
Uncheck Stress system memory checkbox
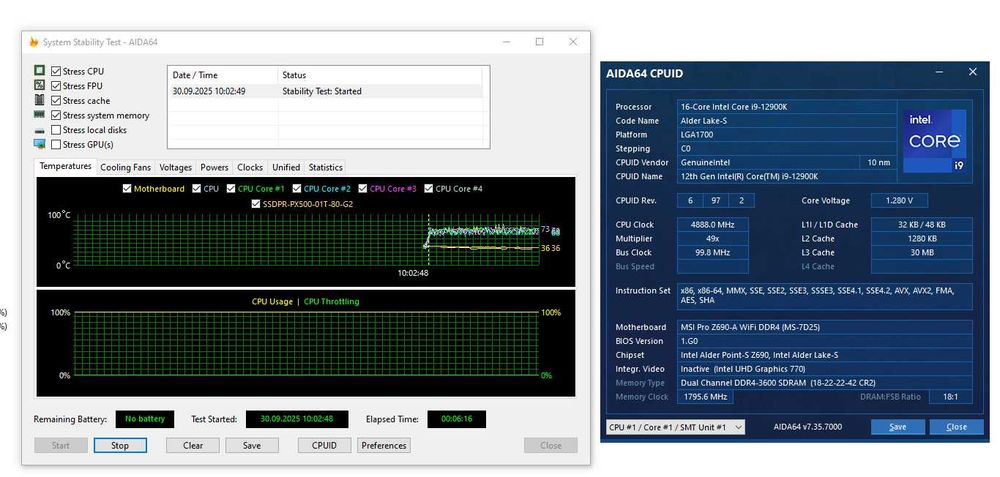click(56, 115)
